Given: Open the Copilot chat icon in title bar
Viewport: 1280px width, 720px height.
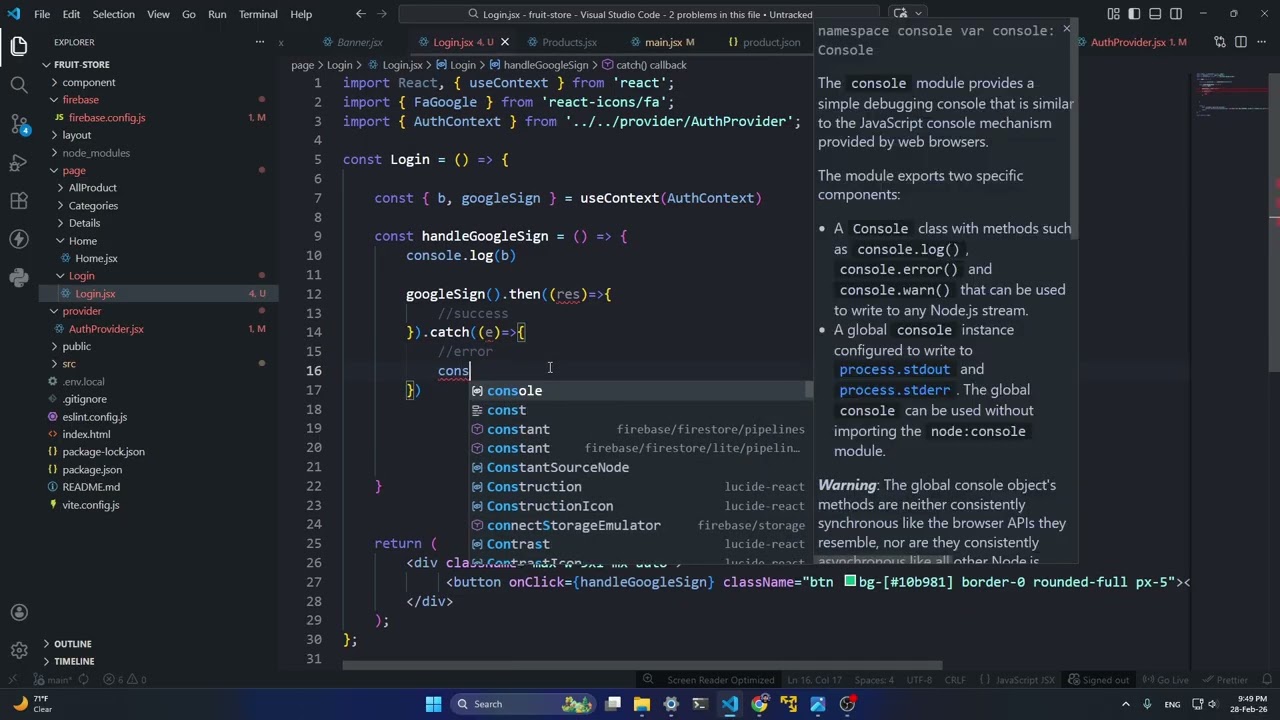Looking at the screenshot, I should tap(900, 14).
